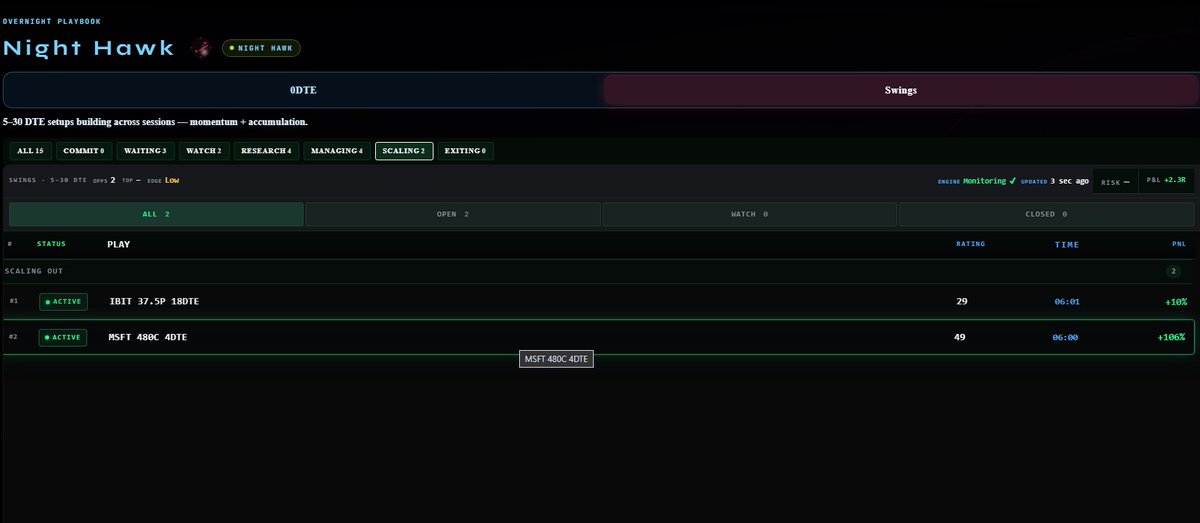Image resolution: width=1200 pixels, height=523 pixels.
Task: Select the WAITING 3 filter chip
Action: click(145, 151)
